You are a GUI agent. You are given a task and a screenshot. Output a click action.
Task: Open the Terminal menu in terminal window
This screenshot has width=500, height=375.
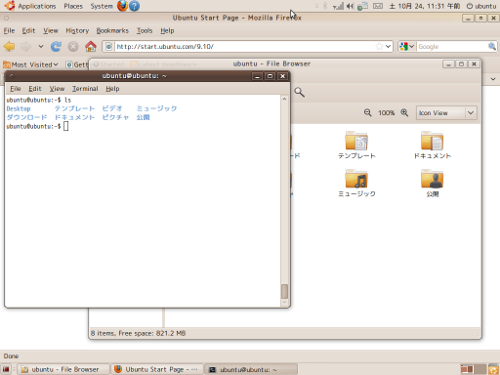pos(85,89)
